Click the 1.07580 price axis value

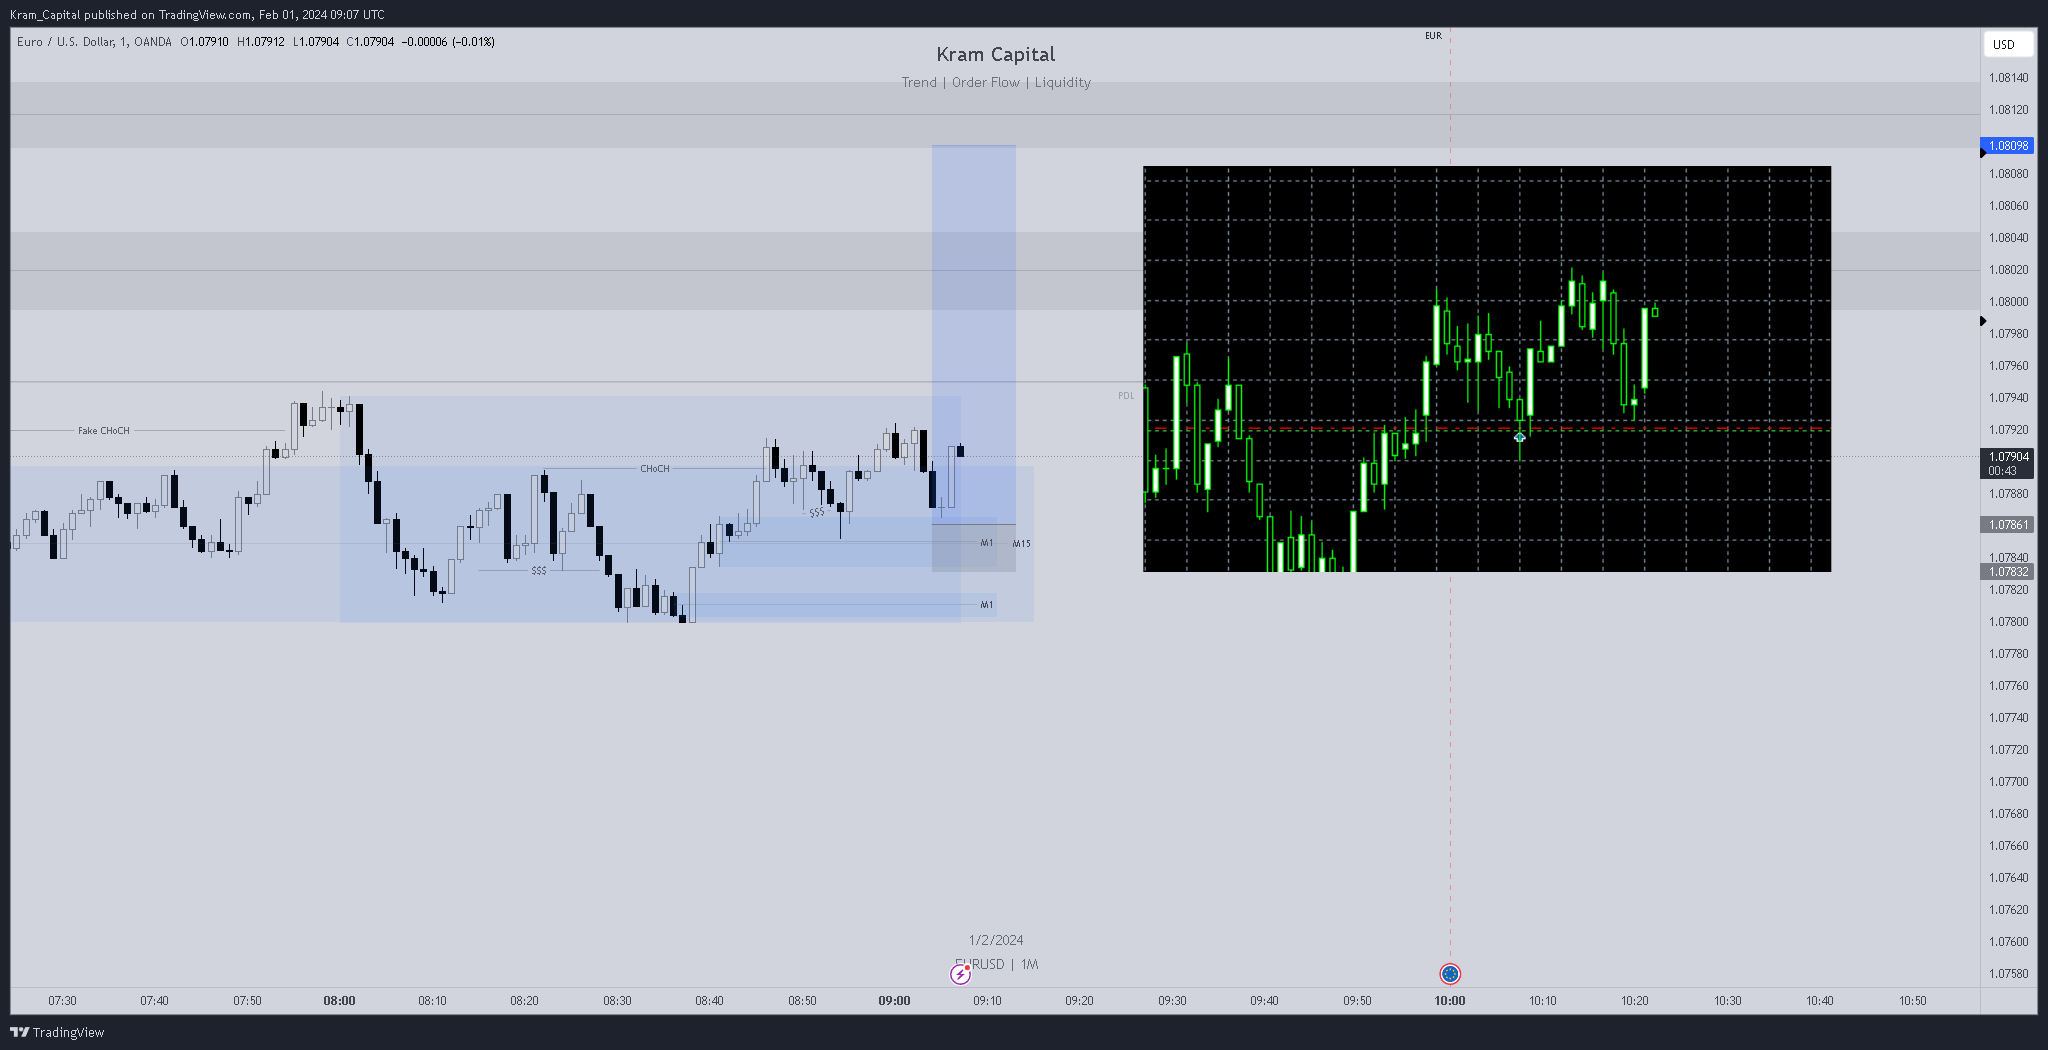[2008, 974]
